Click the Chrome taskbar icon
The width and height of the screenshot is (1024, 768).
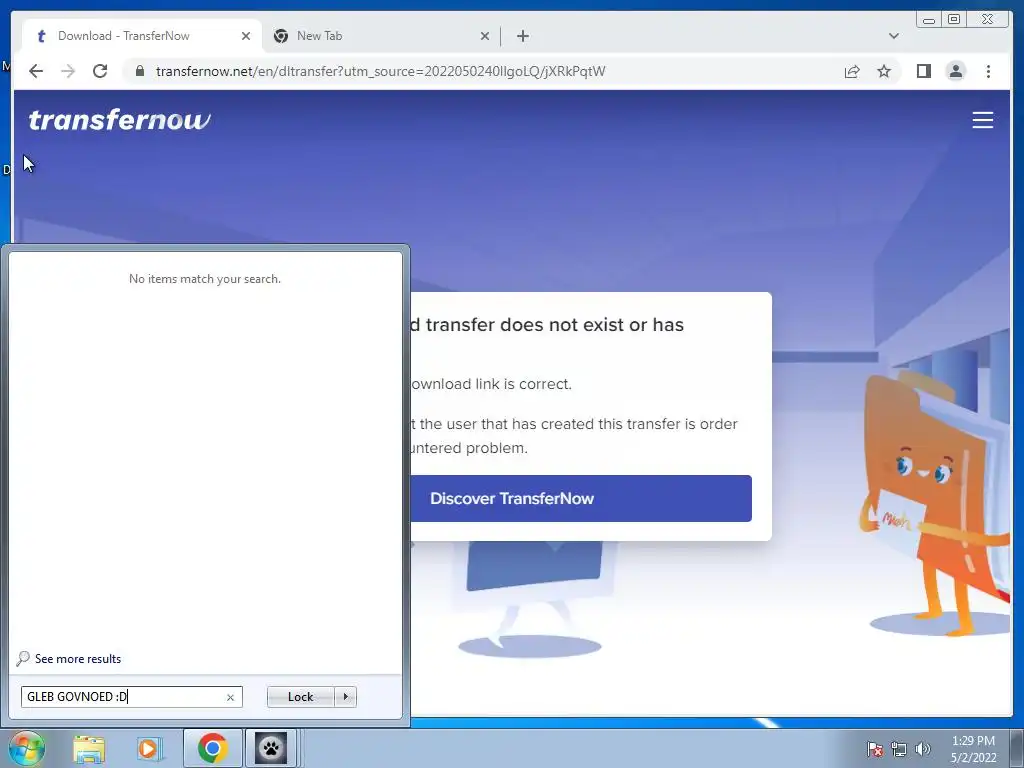pyautogui.click(x=212, y=748)
